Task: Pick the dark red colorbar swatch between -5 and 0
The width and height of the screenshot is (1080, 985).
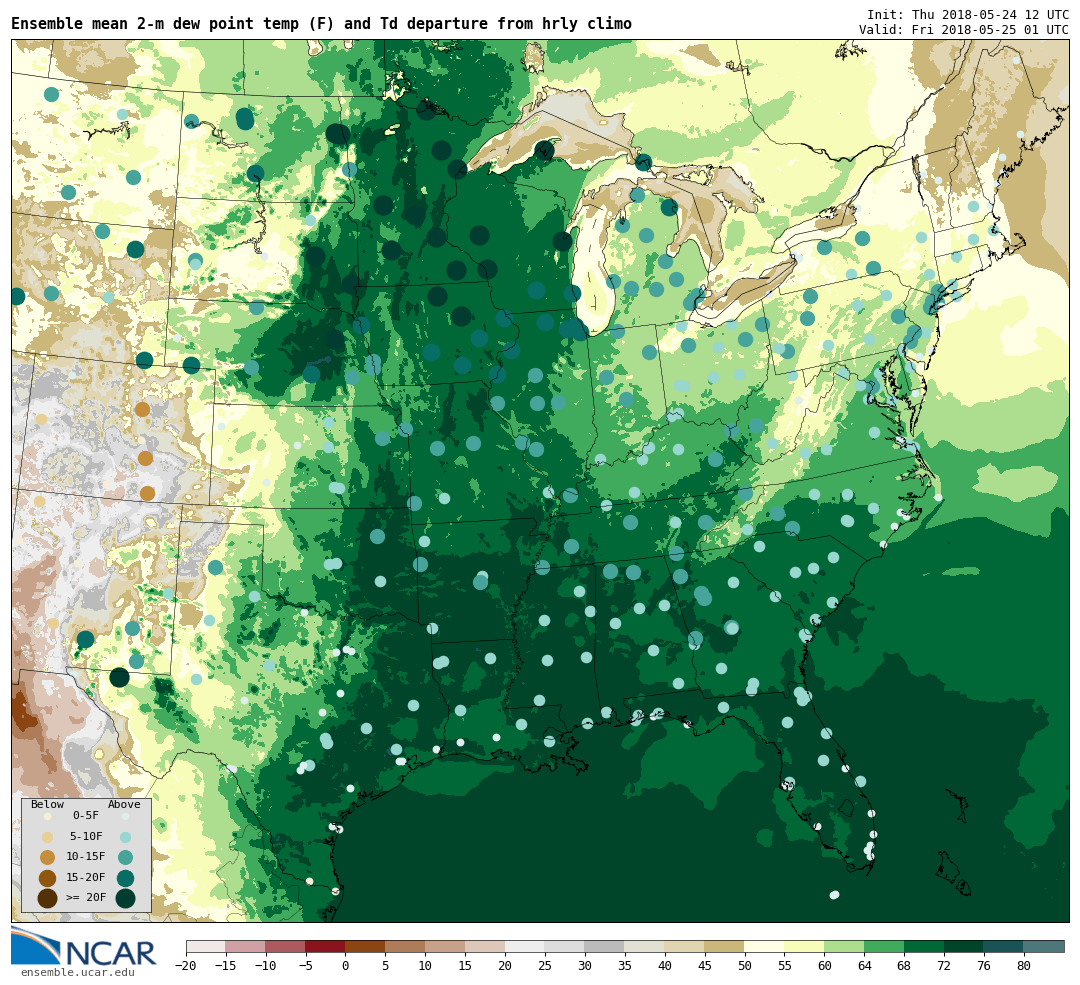Action: point(325,946)
